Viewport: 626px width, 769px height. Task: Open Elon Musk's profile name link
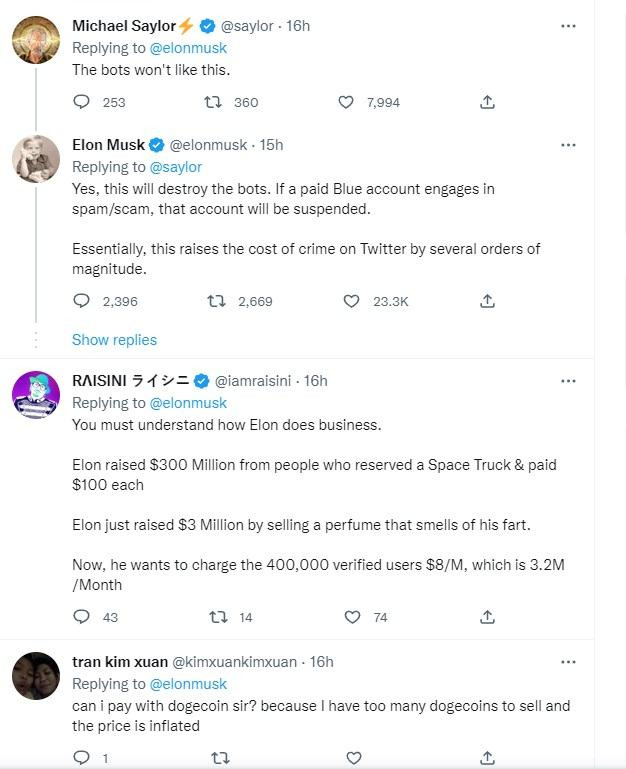pos(109,145)
